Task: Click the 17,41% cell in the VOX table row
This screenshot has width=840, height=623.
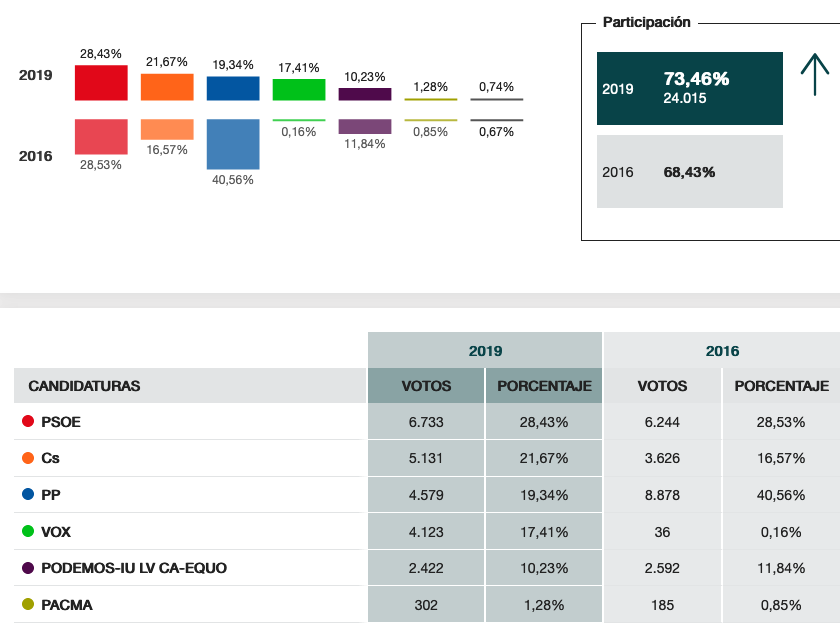Action: coord(544,532)
